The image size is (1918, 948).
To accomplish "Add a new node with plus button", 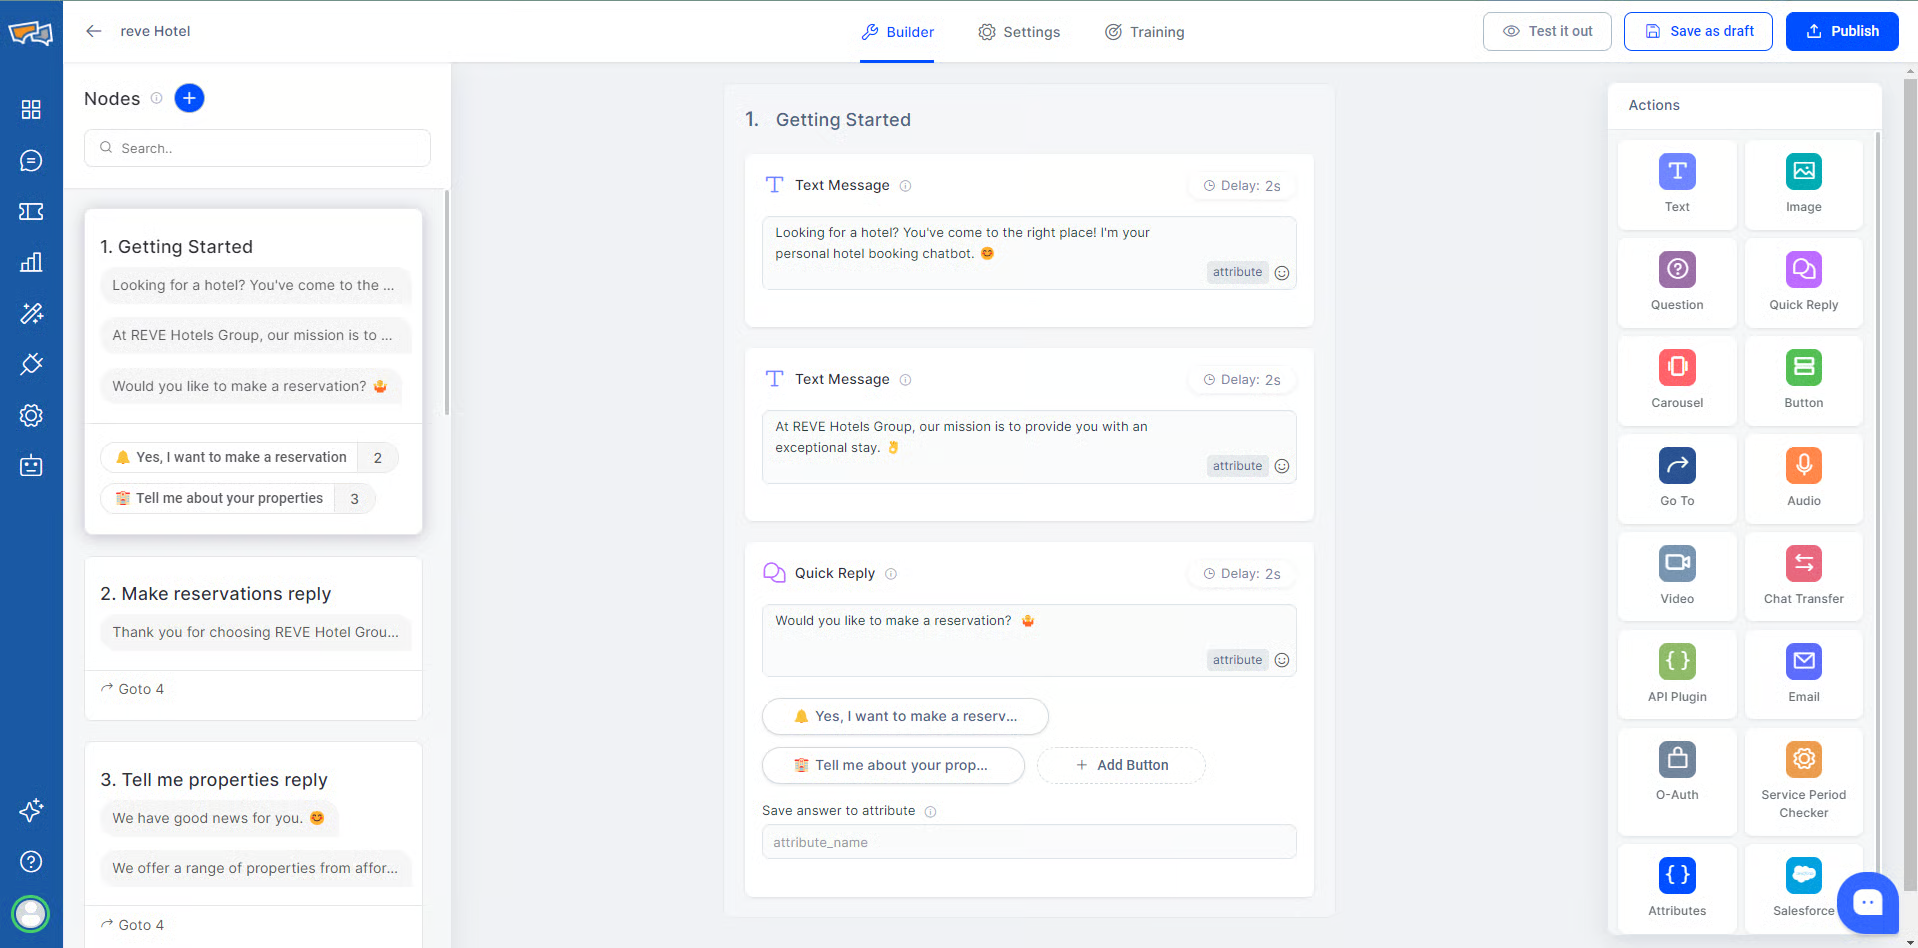I will coord(189,98).
